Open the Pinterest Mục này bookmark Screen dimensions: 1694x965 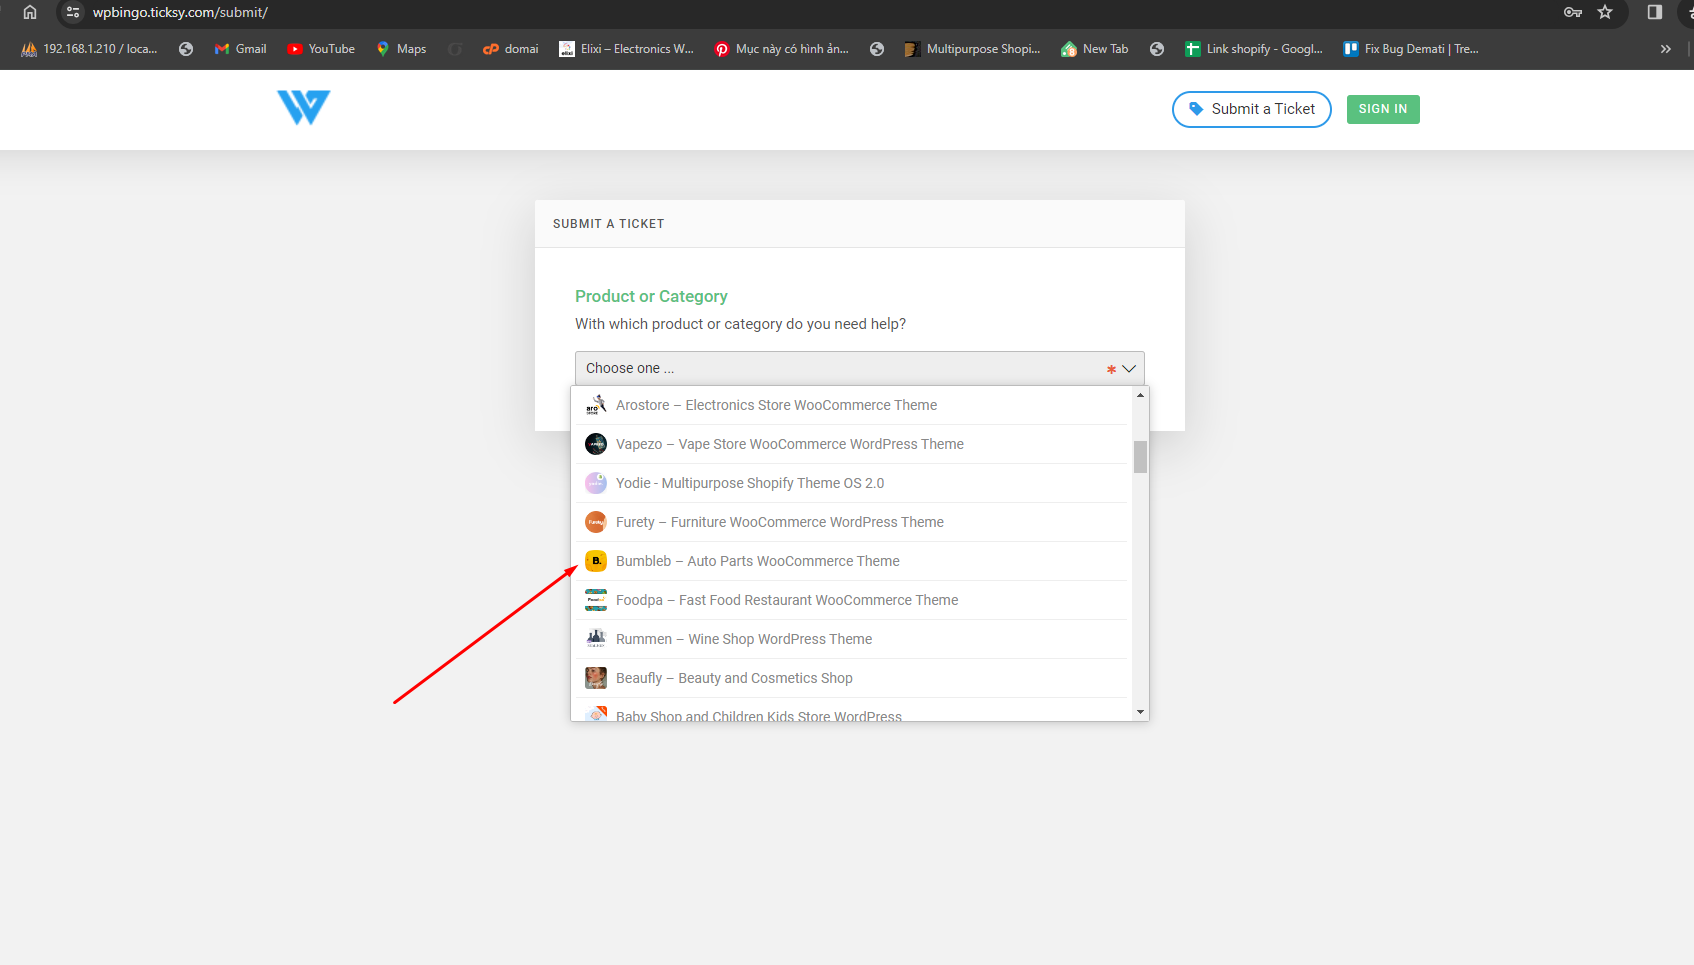(x=781, y=49)
